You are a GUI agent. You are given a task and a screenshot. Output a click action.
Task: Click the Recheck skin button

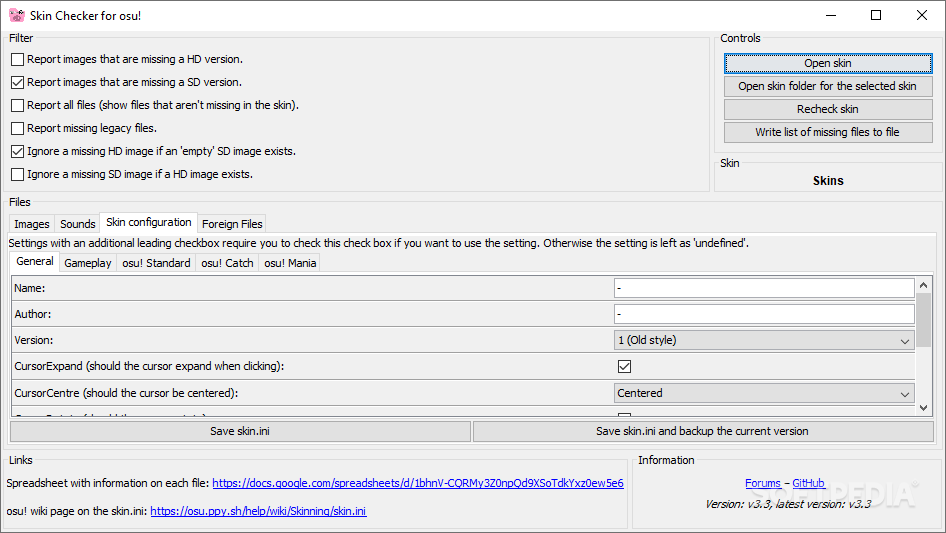tap(828, 109)
